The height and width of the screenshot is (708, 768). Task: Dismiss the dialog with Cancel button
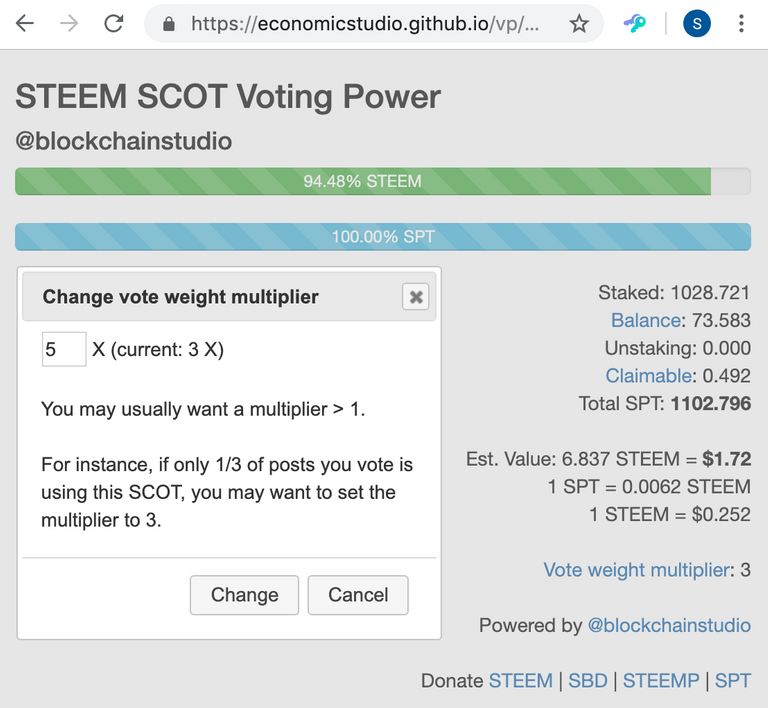[x=358, y=595]
